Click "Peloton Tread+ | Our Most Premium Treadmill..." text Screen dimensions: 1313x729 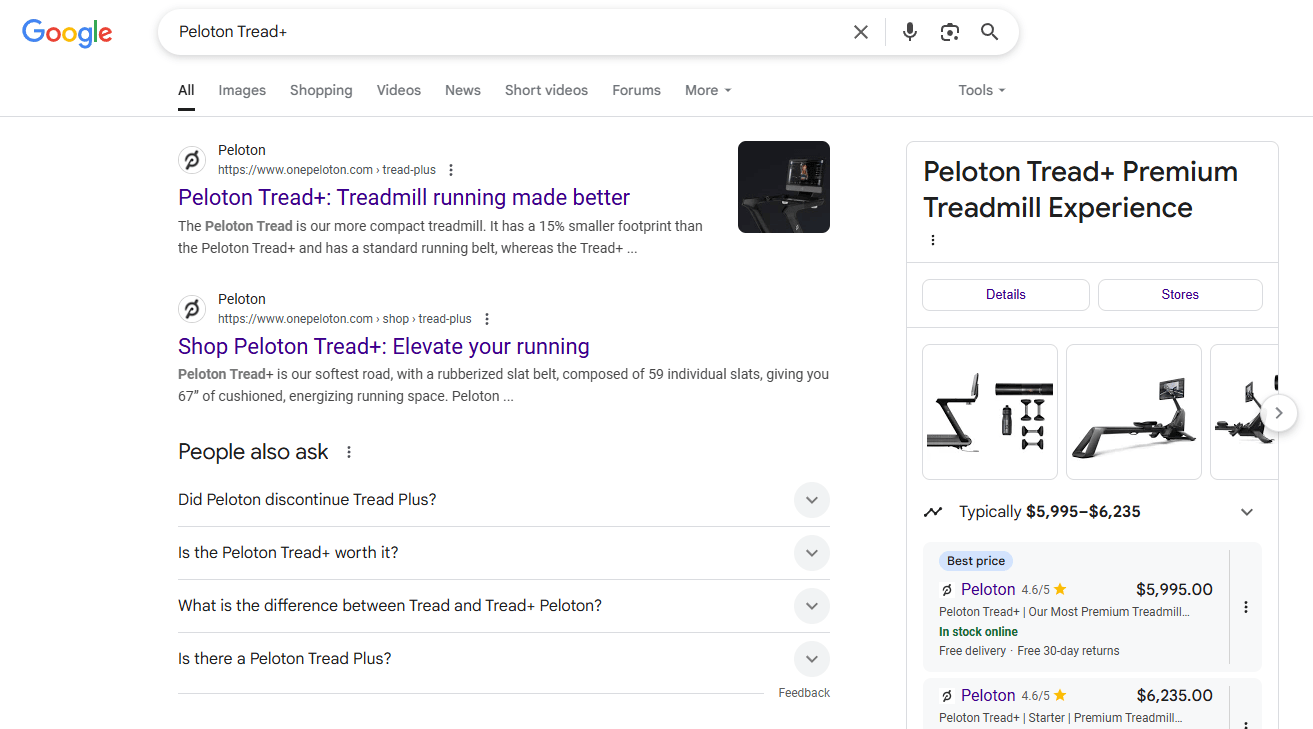(x=1065, y=612)
